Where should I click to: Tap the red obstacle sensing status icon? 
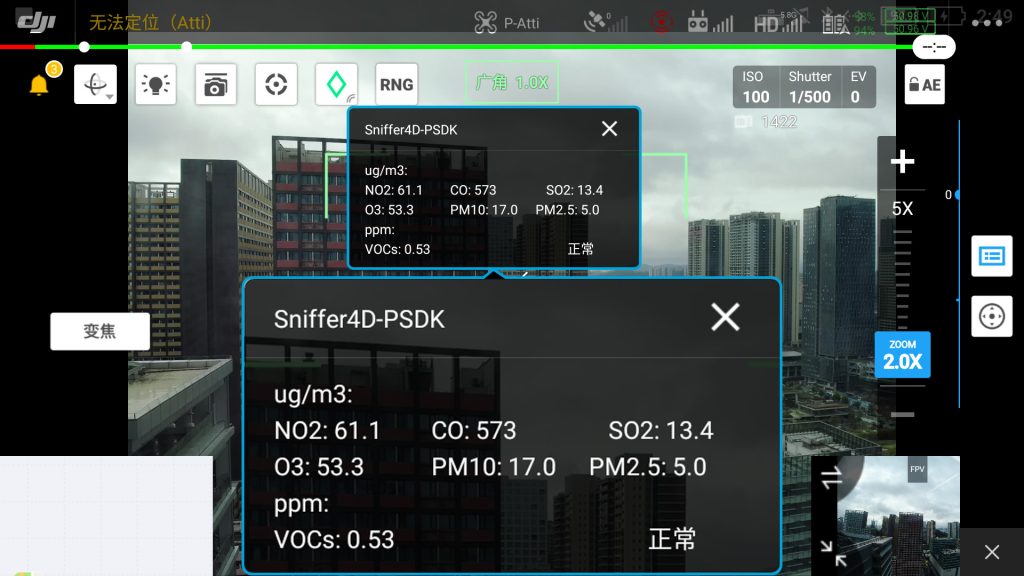662,22
